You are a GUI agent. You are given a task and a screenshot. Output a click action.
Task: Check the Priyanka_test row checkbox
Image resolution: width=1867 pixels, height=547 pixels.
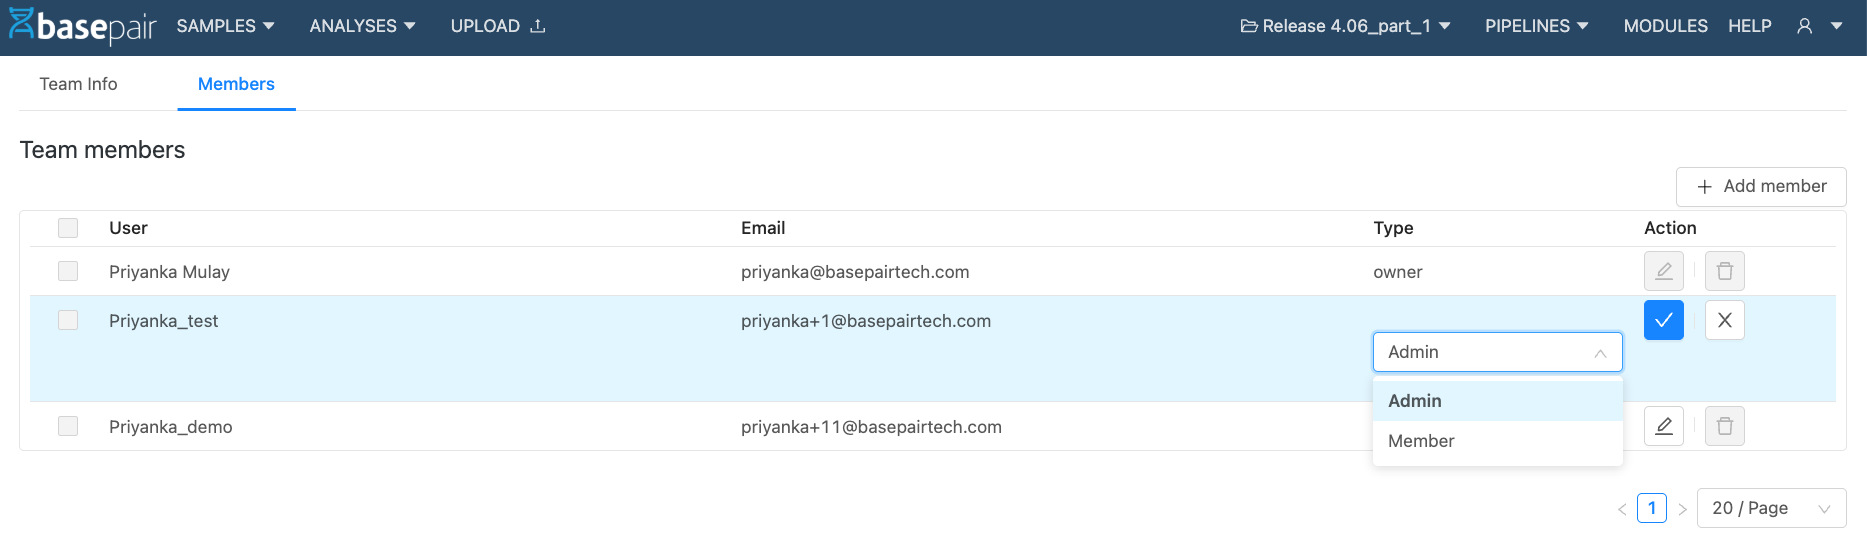tap(68, 320)
